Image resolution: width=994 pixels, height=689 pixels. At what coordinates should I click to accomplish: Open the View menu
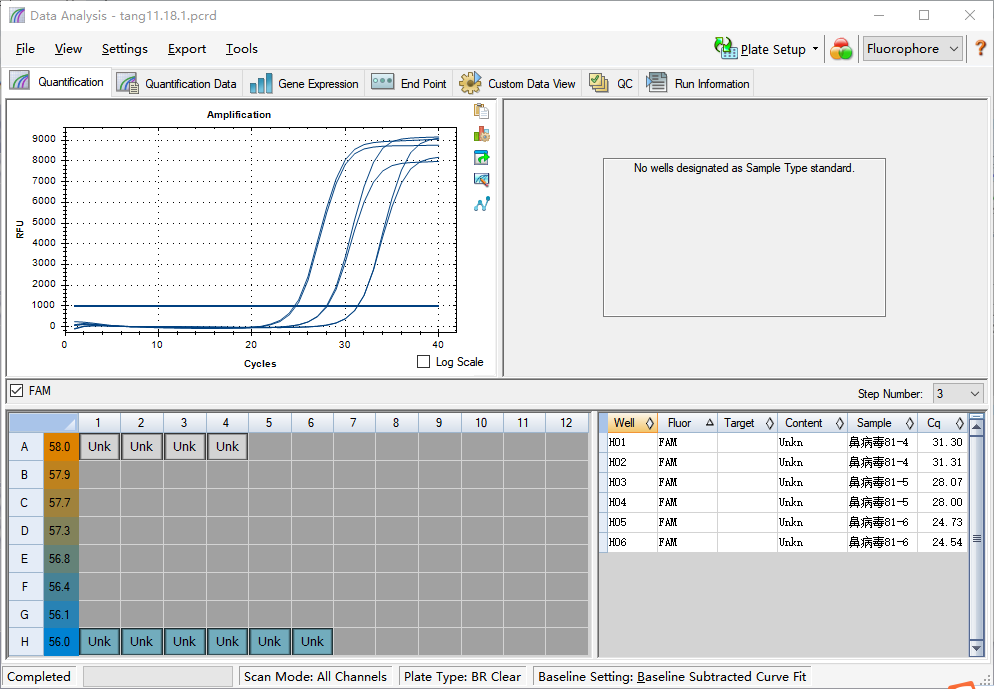tap(68, 49)
